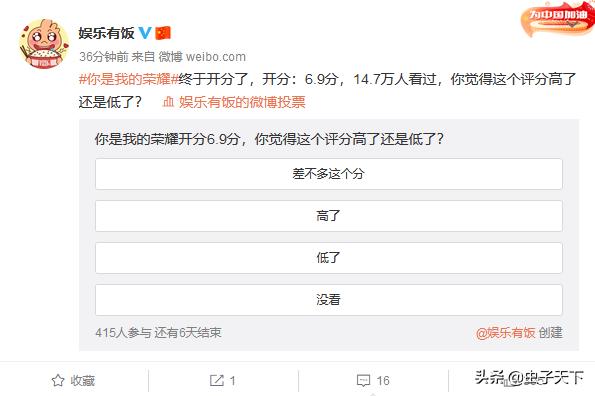This screenshot has height=396, width=595.
Task: Open the 娱乐有饭 username link
Action: click(106, 33)
